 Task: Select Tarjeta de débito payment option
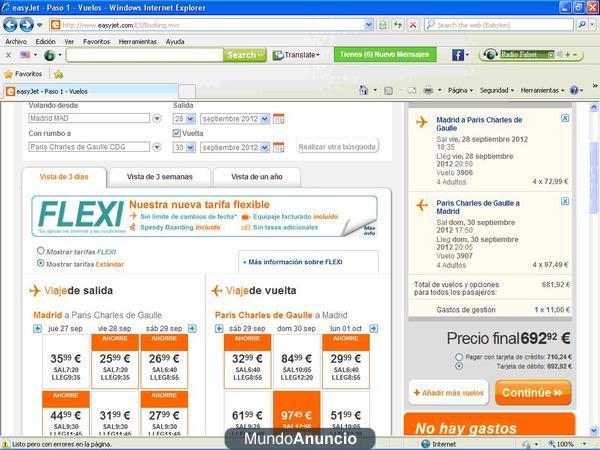tap(459, 366)
